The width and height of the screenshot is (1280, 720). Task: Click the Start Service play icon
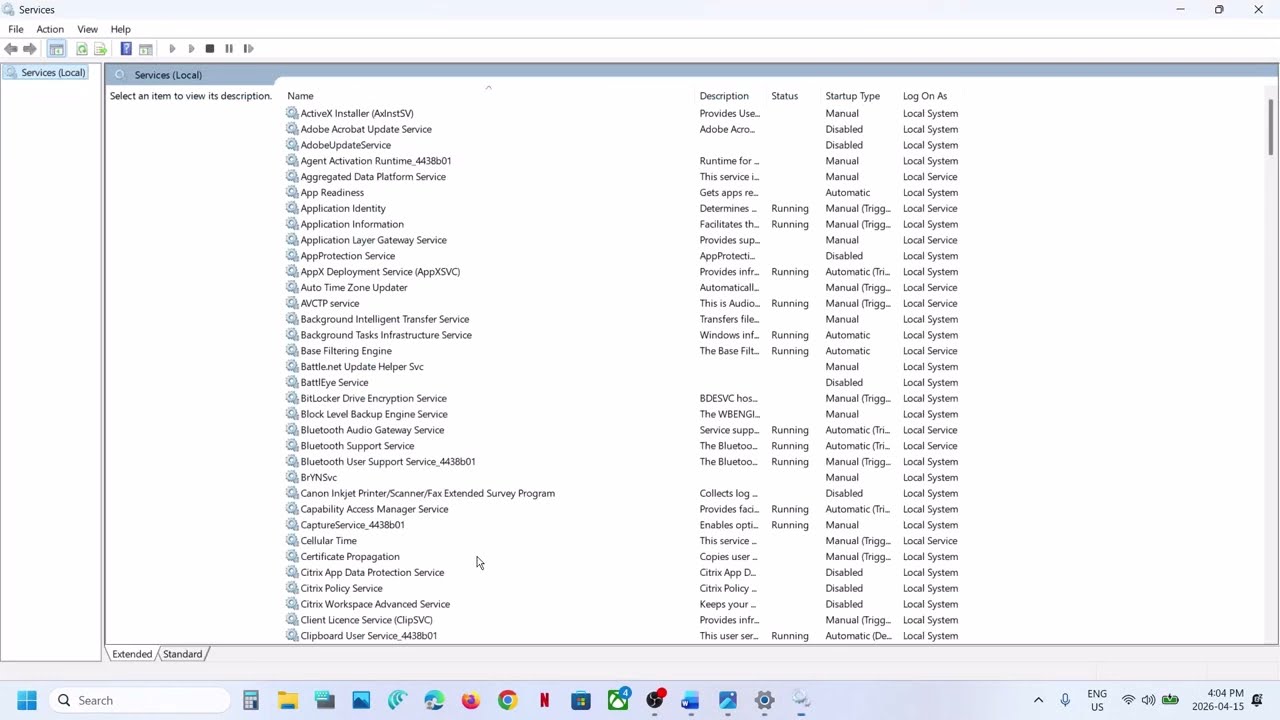pos(172,48)
